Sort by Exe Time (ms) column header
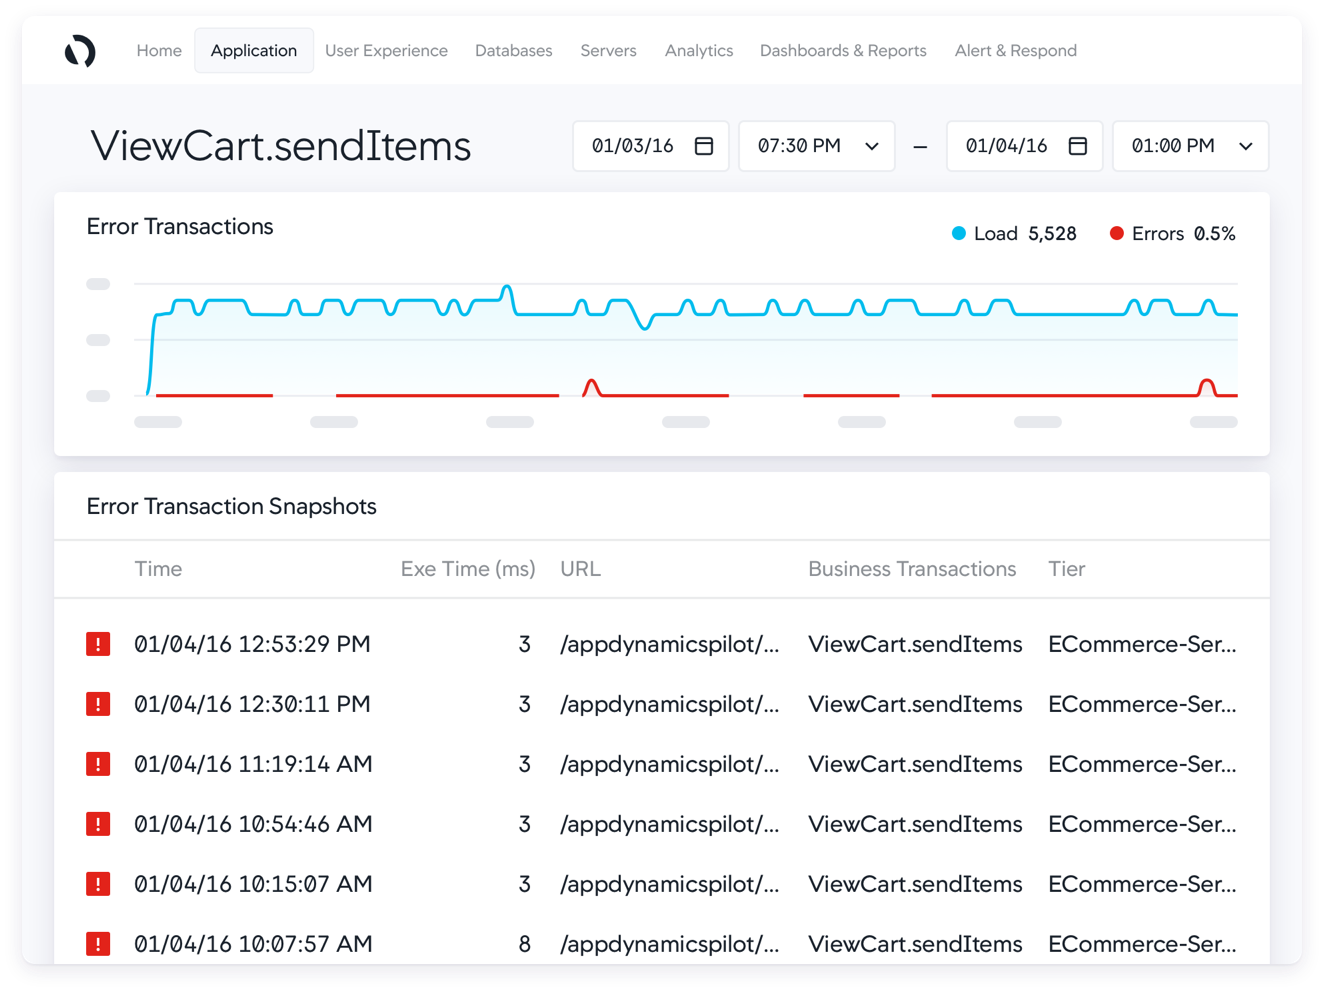Viewport: 1324px width, 992px height. [468, 569]
